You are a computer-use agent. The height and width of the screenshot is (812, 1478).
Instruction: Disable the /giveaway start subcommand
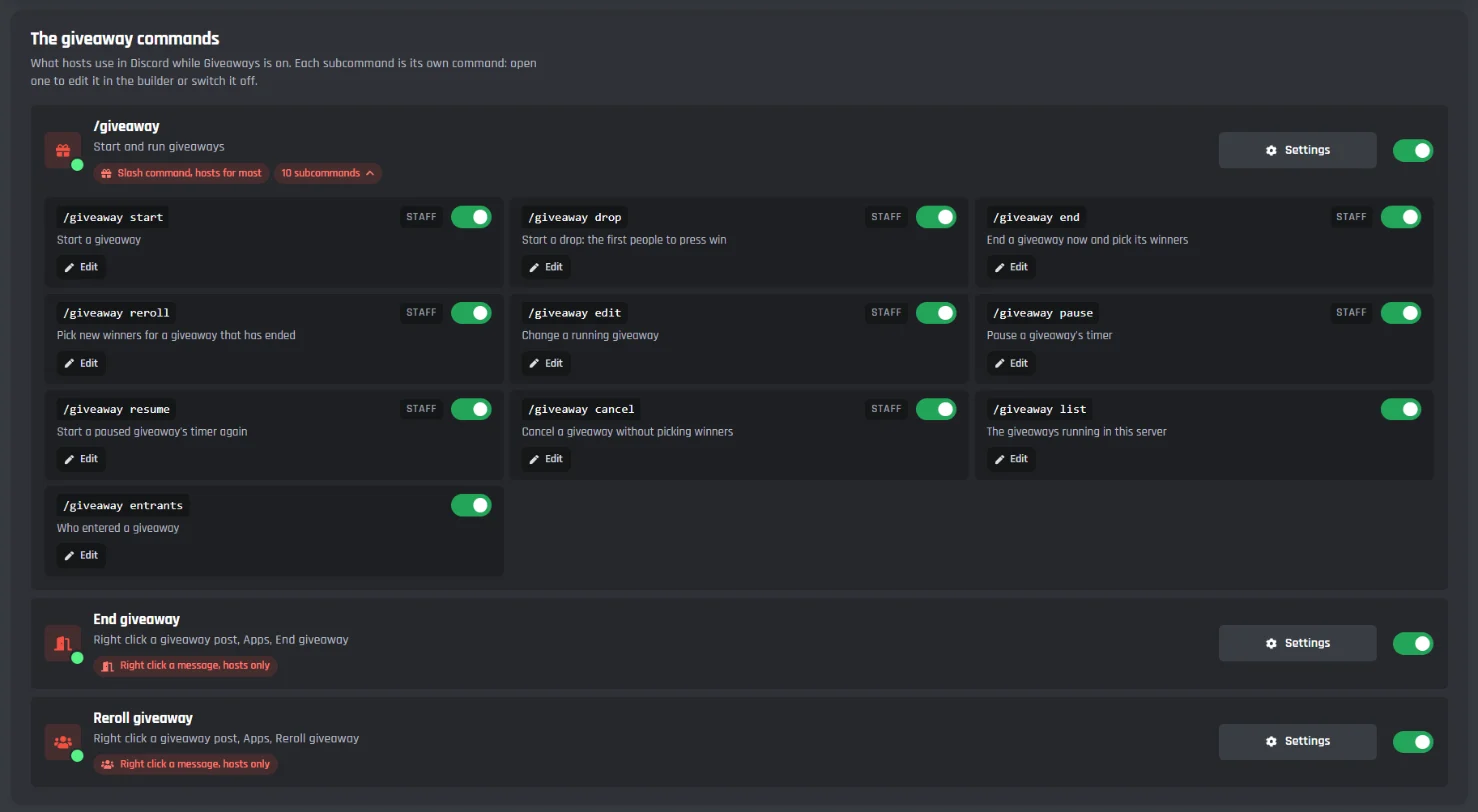pos(471,217)
